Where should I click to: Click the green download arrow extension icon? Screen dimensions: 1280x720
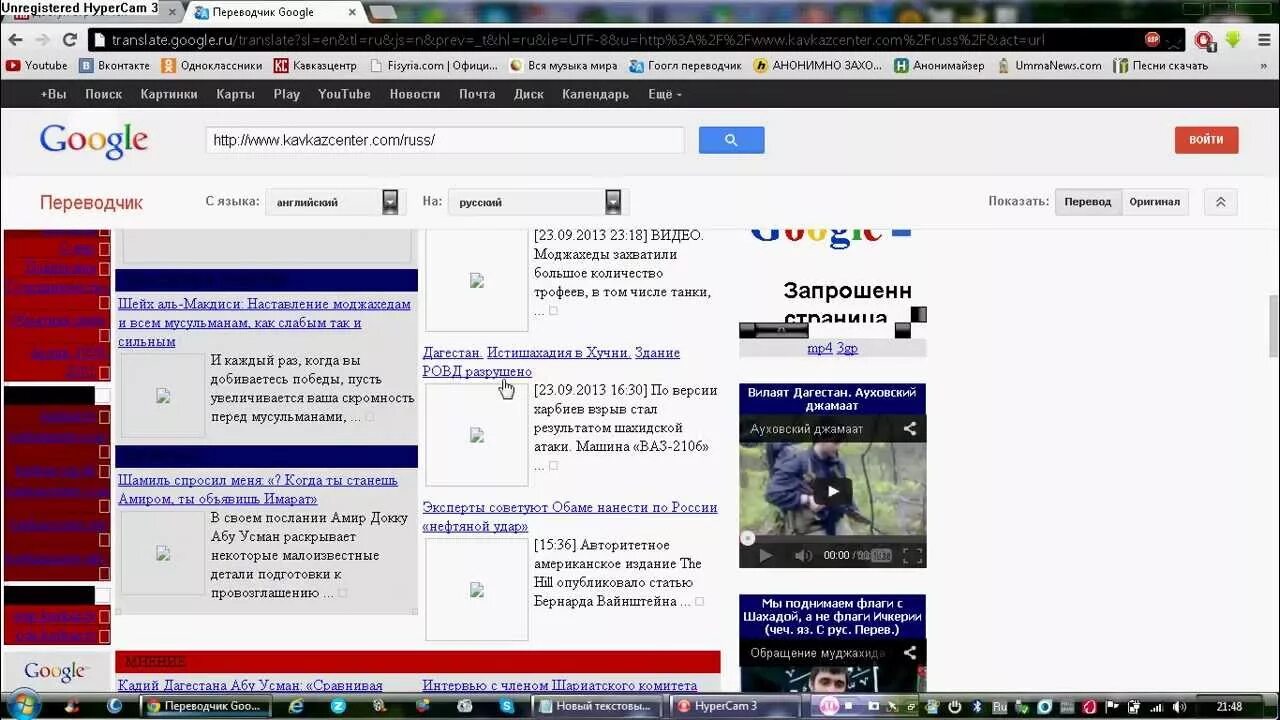tap(1233, 40)
